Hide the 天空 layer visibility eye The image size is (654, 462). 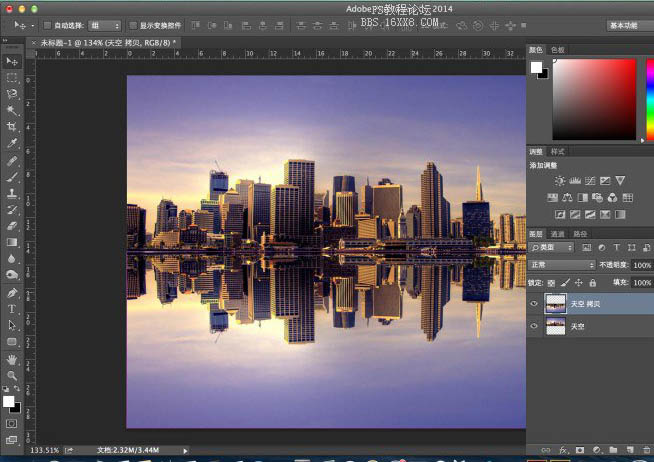tap(534, 326)
